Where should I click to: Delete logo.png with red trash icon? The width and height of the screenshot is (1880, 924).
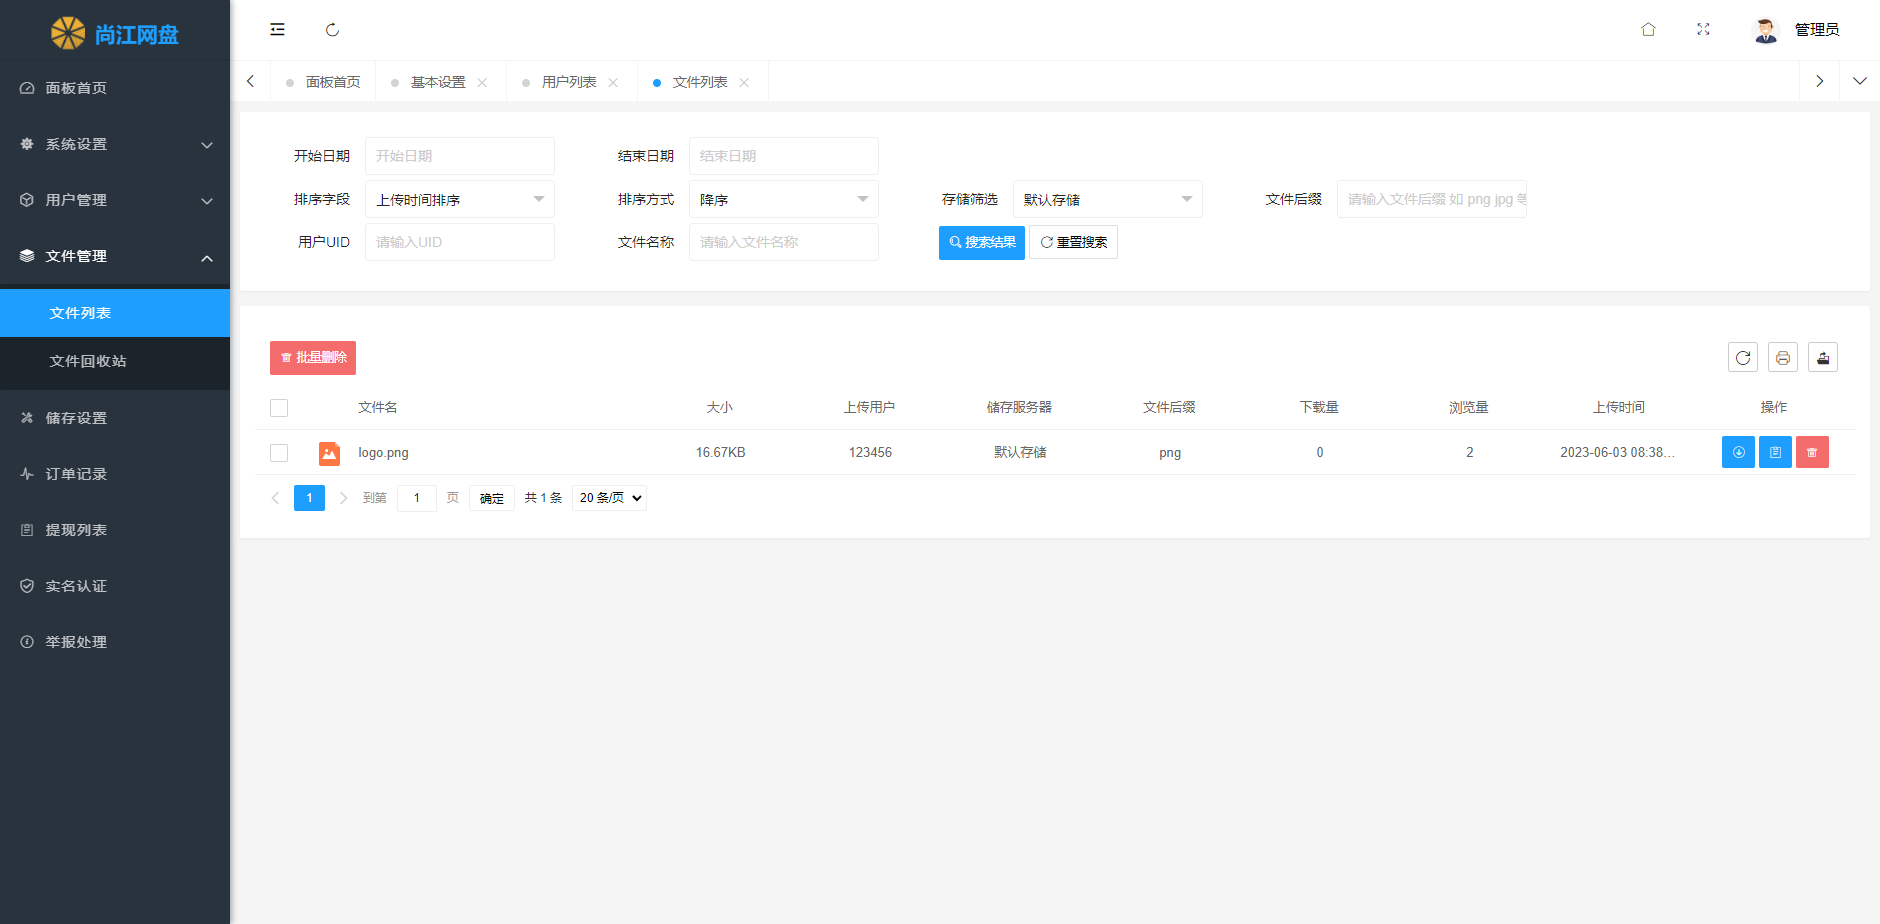[1811, 453]
